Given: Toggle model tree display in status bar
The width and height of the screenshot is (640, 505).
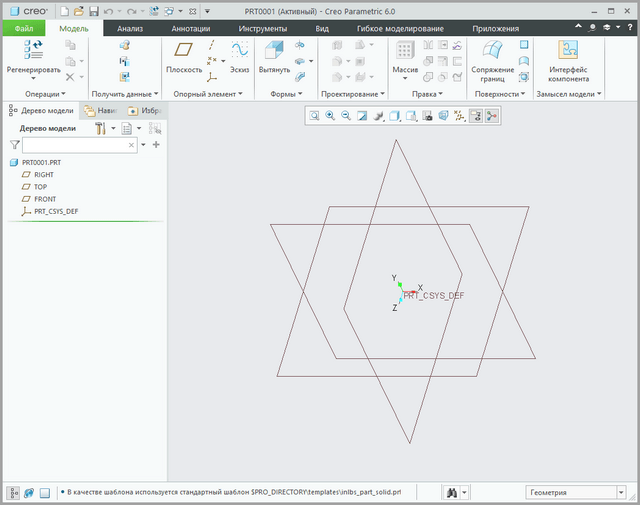Looking at the screenshot, I should (13, 493).
